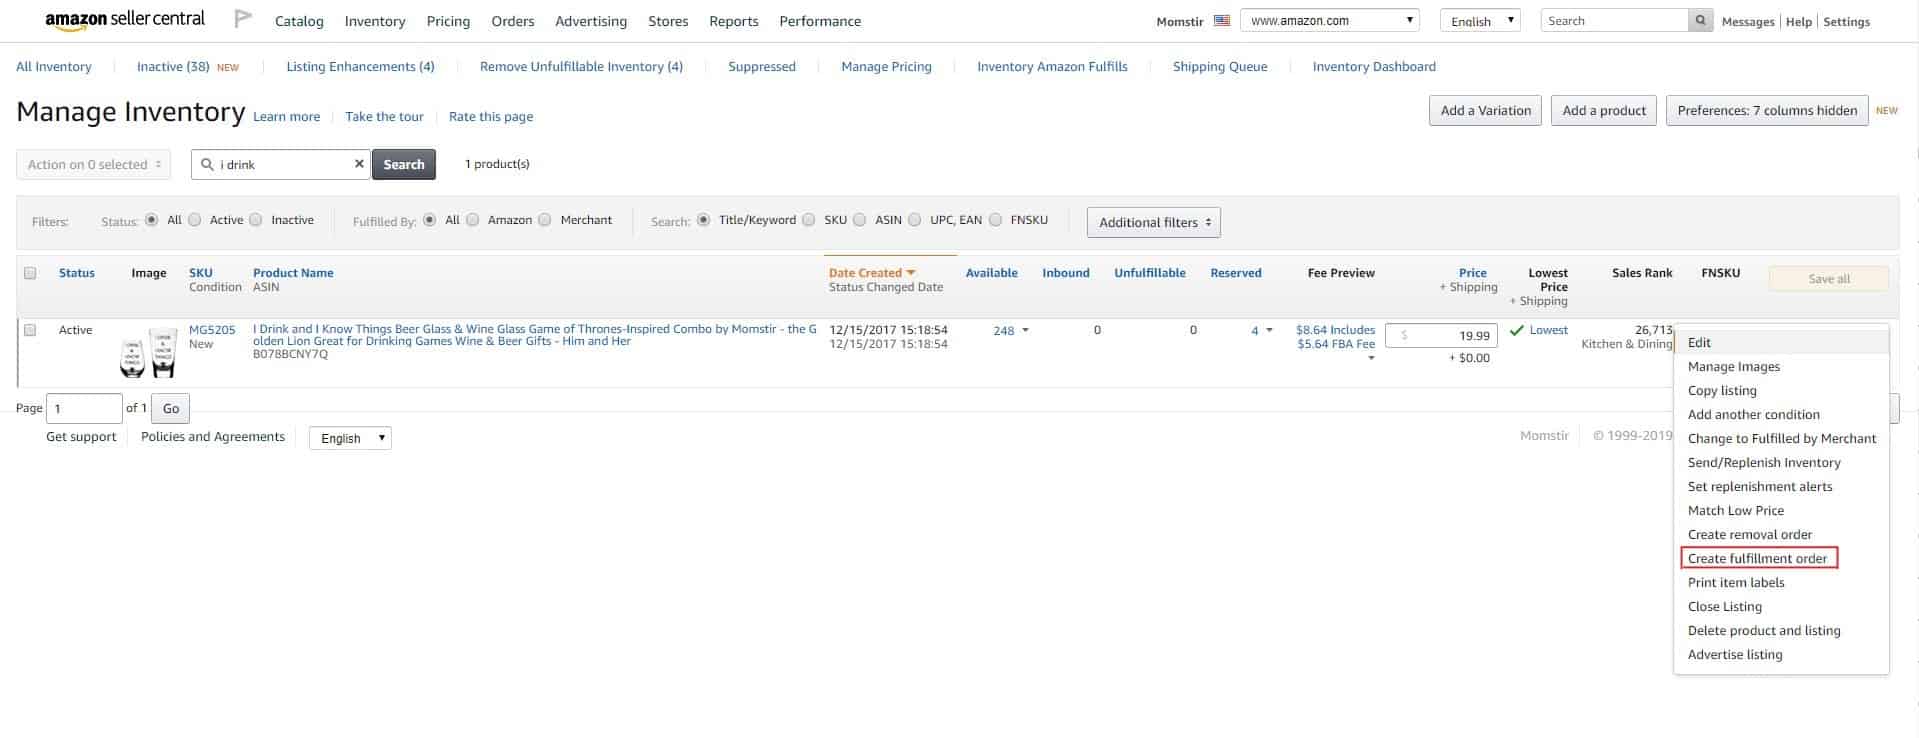
Task: Open the www.amazon.com marketplace dropdown
Action: point(1330,20)
